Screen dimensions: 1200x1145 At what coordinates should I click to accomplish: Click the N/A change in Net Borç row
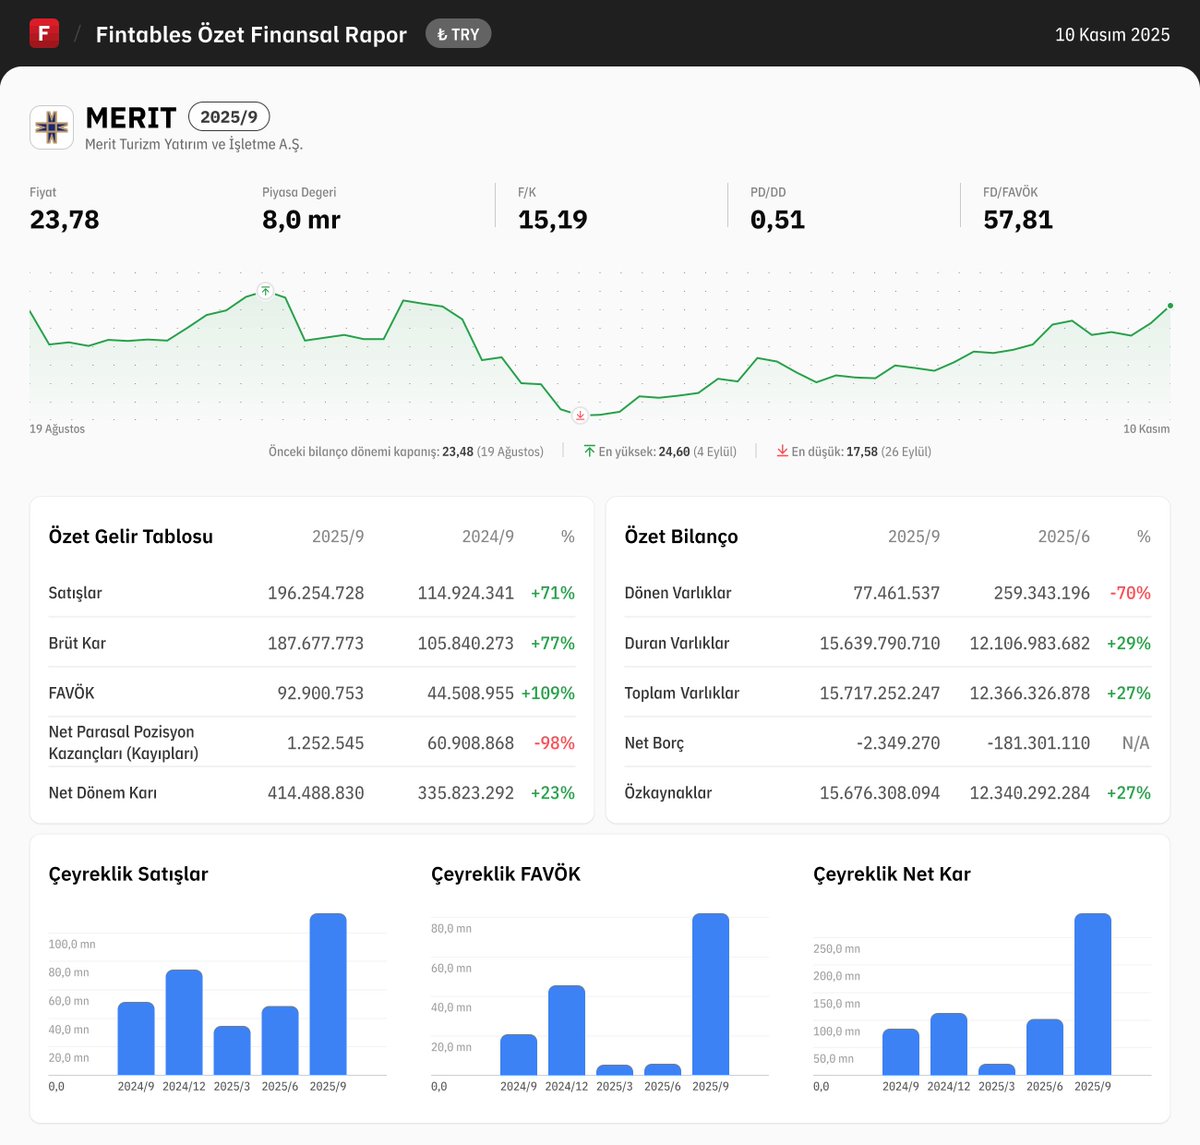pos(1136,743)
